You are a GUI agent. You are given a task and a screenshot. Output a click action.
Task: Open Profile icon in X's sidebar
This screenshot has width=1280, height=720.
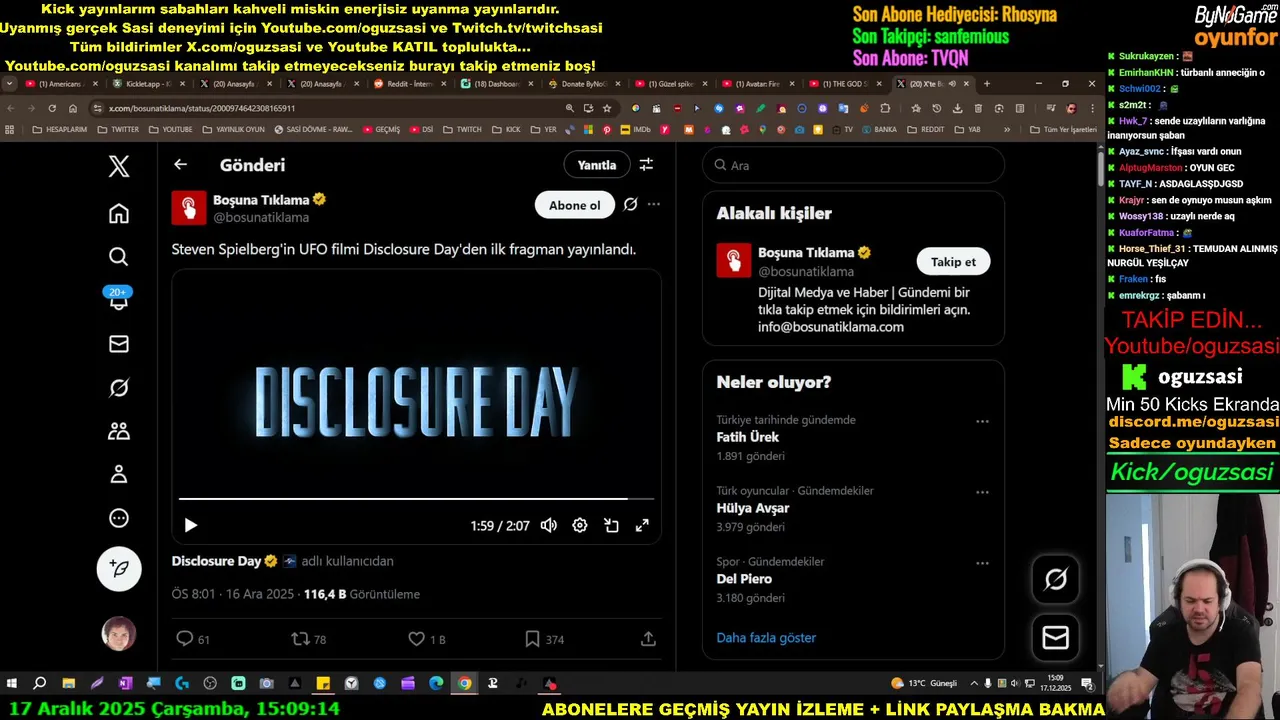(119, 475)
